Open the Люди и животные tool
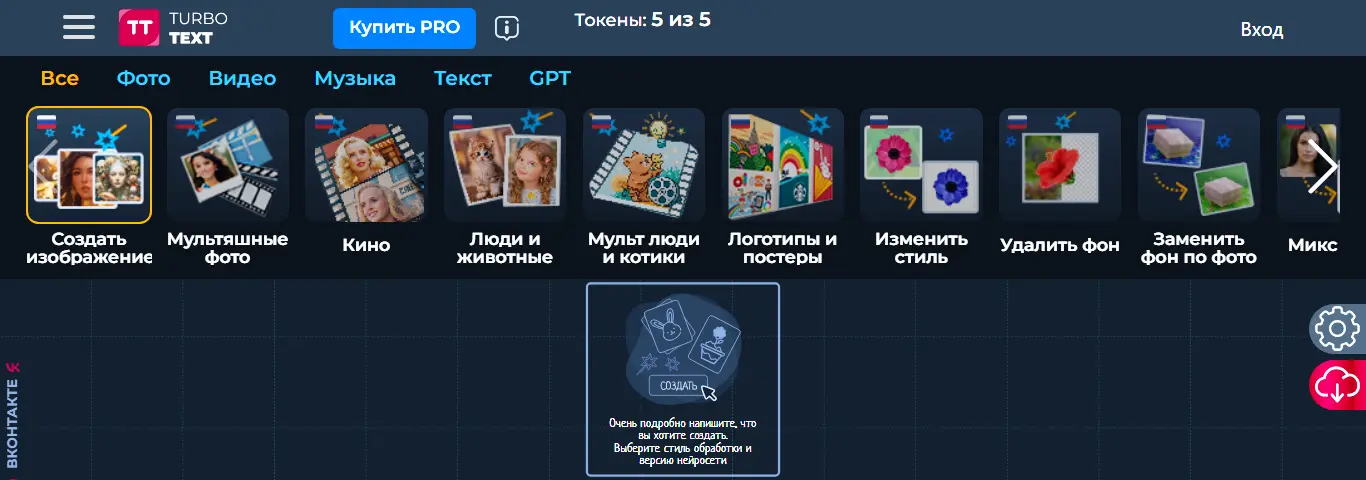This screenshot has height=480, width=1366. 505,187
